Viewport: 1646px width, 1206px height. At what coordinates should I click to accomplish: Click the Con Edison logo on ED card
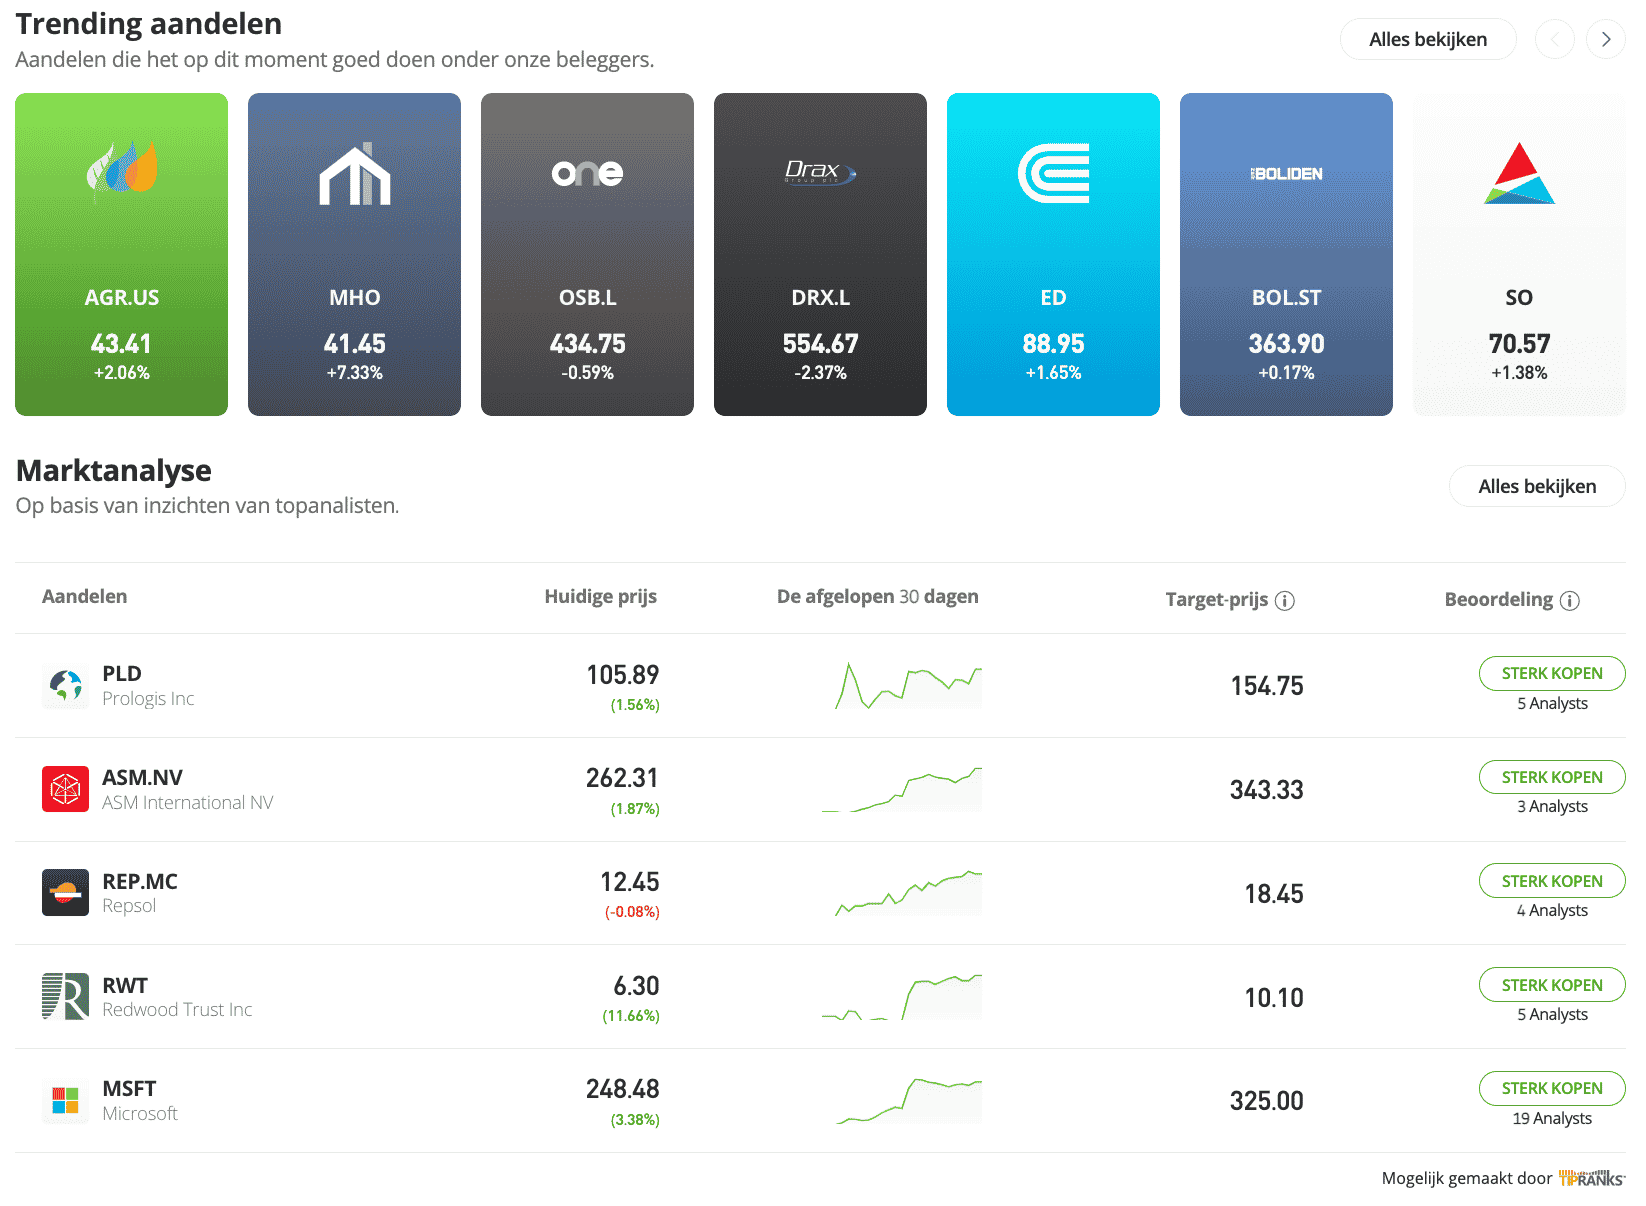pyautogui.click(x=1053, y=173)
